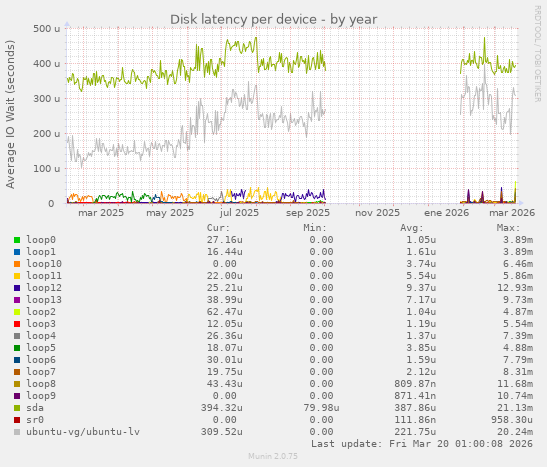Click the loop12 dark blue swatch

17,288
